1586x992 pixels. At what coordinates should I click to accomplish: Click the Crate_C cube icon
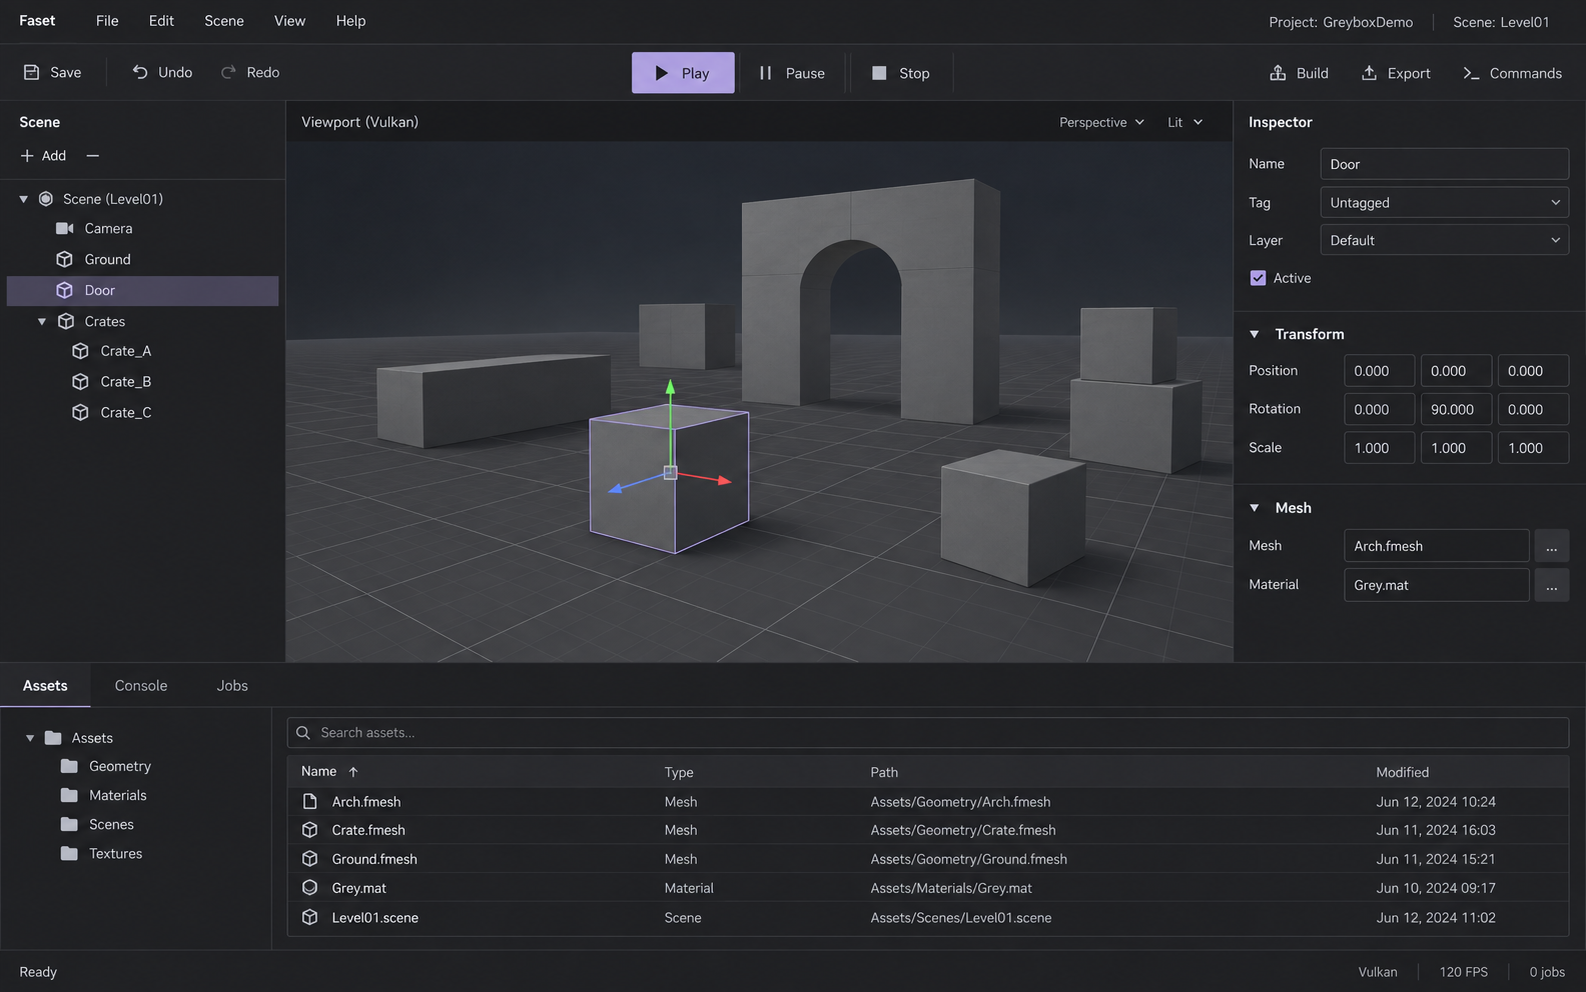[81, 412]
